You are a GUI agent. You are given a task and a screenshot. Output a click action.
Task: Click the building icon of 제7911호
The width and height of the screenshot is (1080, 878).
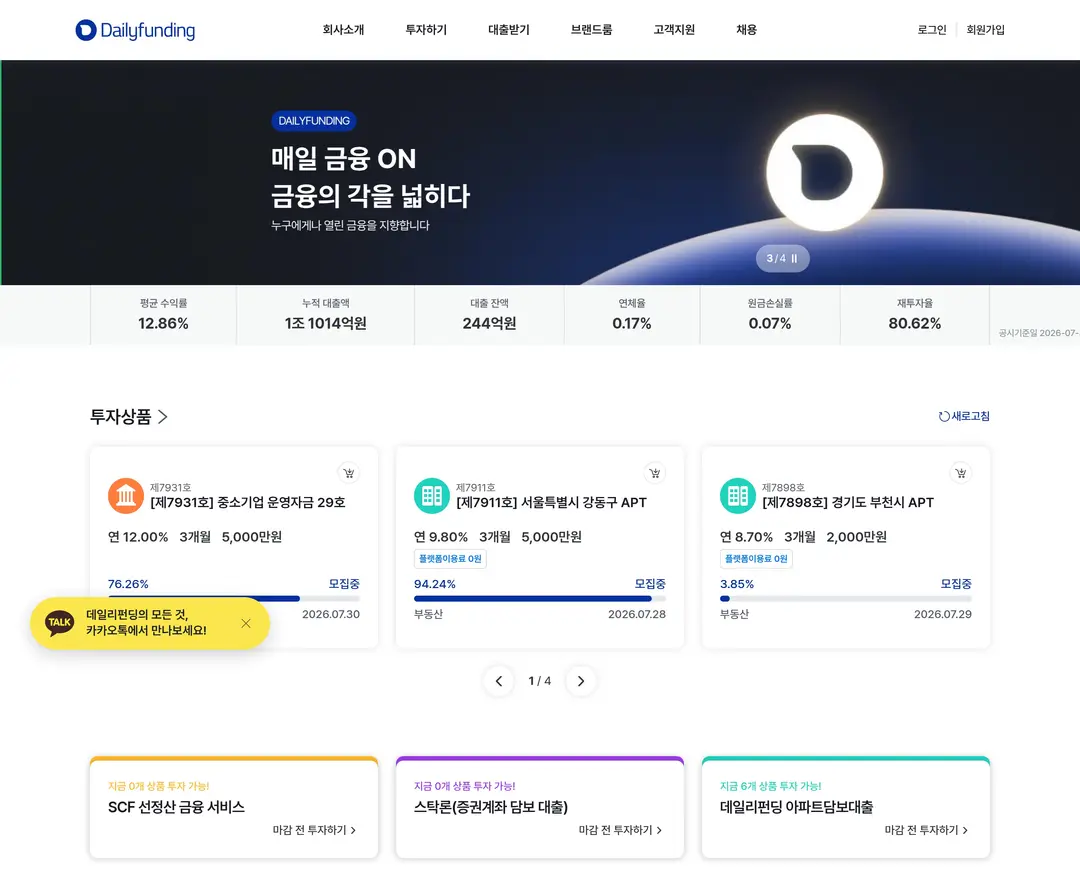432,496
